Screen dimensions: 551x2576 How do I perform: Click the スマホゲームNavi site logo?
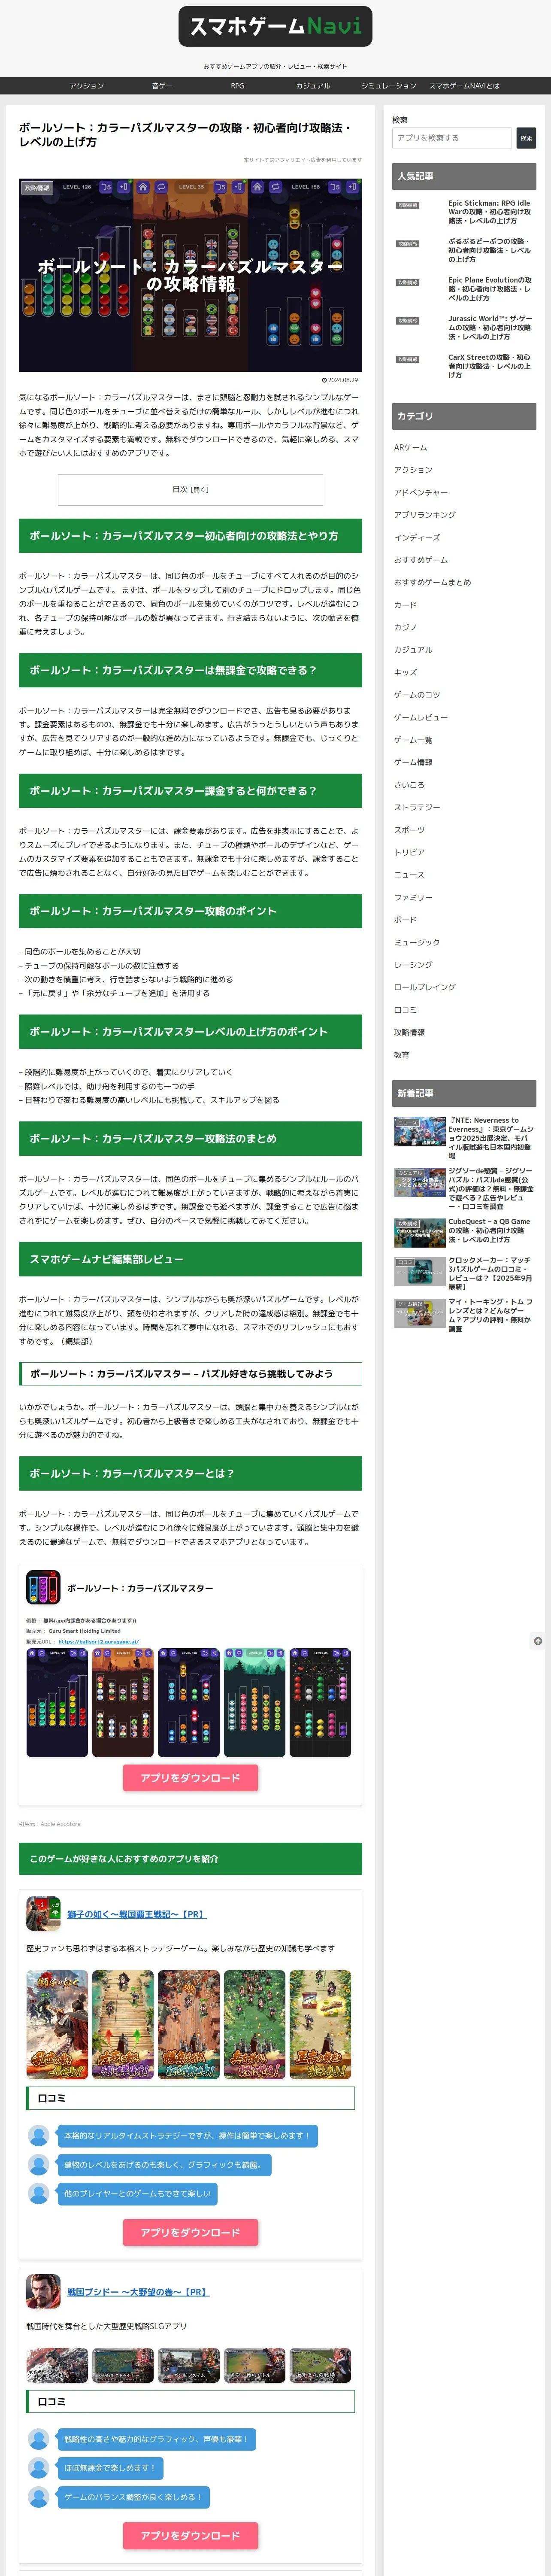pyautogui.click(x=275, y=27)
